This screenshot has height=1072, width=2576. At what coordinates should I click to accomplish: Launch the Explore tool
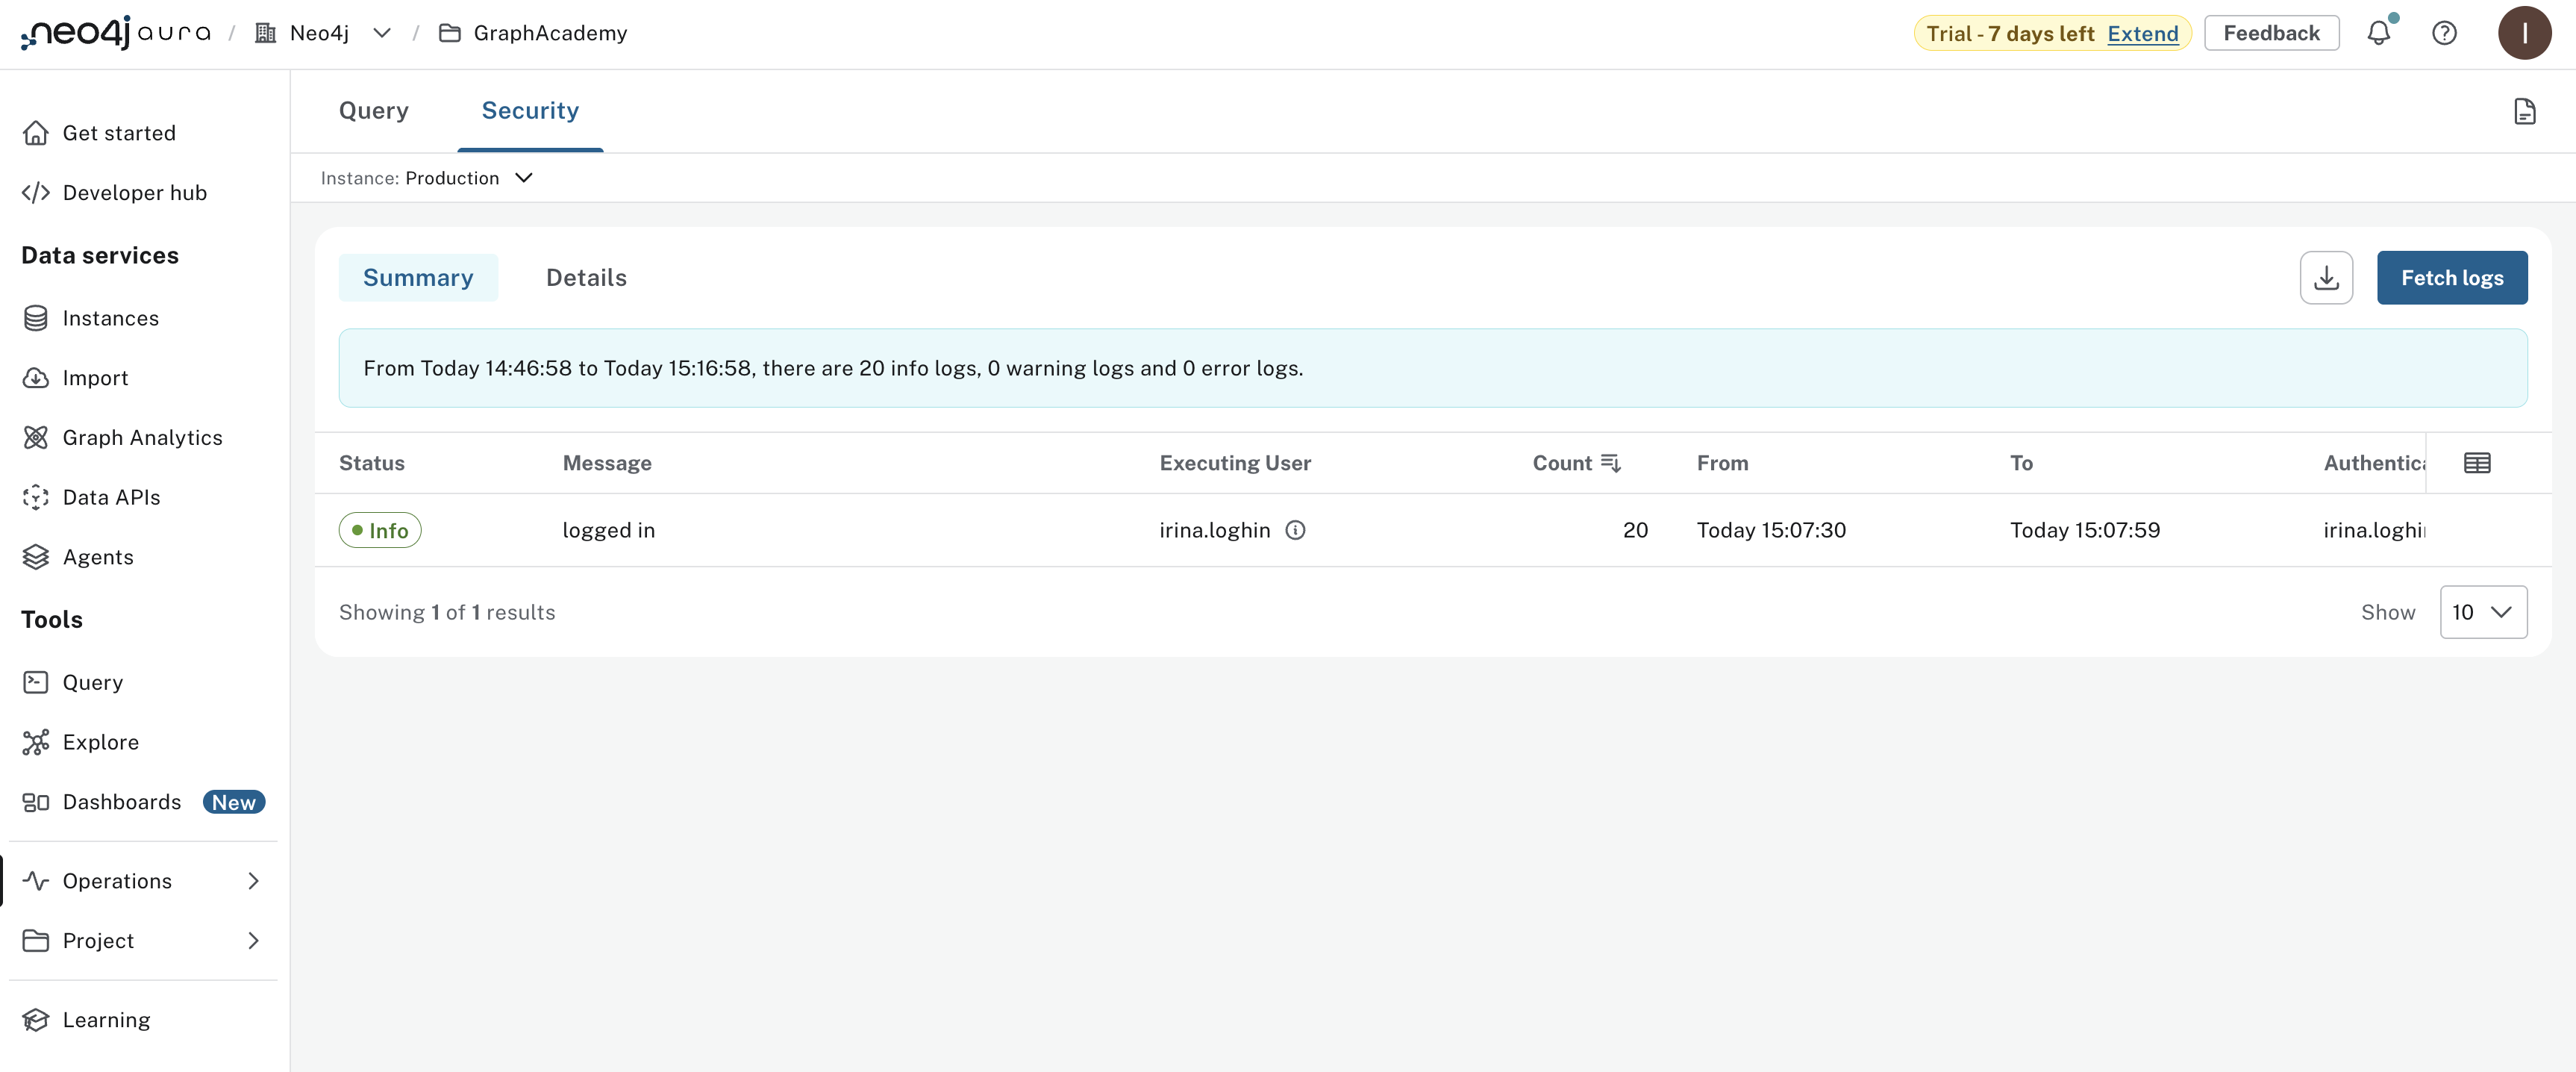pos(101,742)
